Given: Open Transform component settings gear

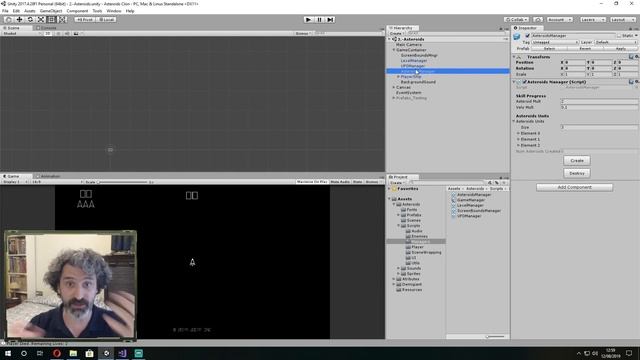Looking at the screenshot, I should pyautogui.click(x=637, y=57).
